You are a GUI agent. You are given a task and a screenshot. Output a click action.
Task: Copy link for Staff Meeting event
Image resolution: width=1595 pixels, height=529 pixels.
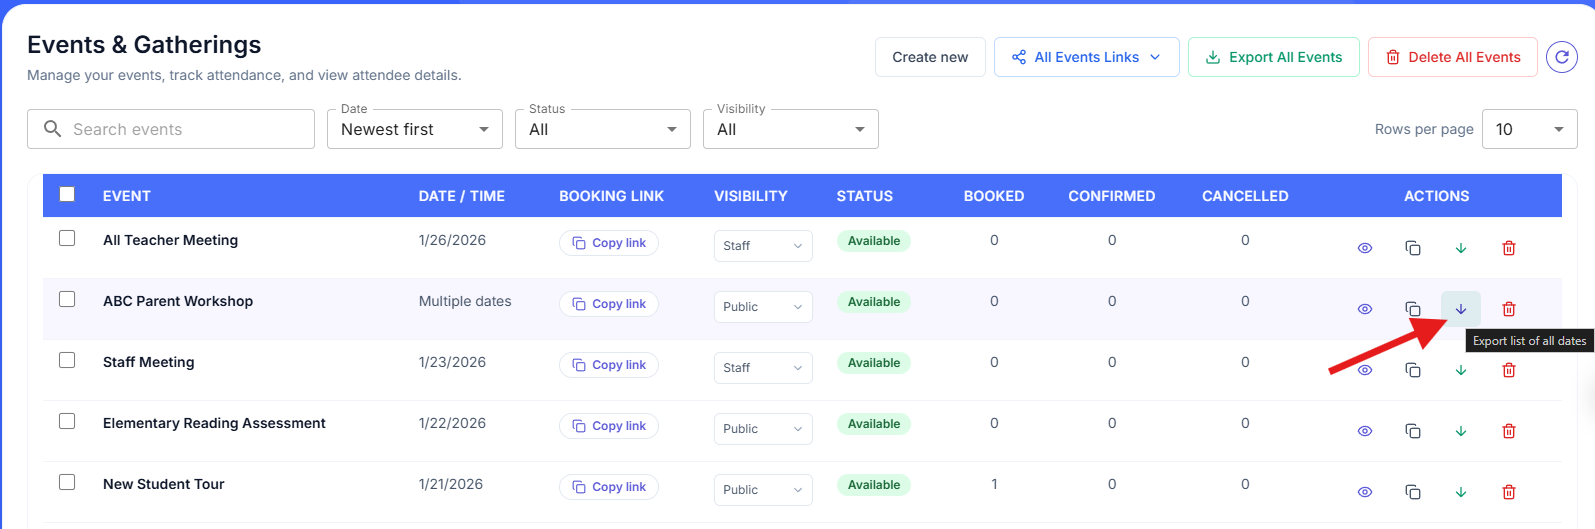point(609,365)
